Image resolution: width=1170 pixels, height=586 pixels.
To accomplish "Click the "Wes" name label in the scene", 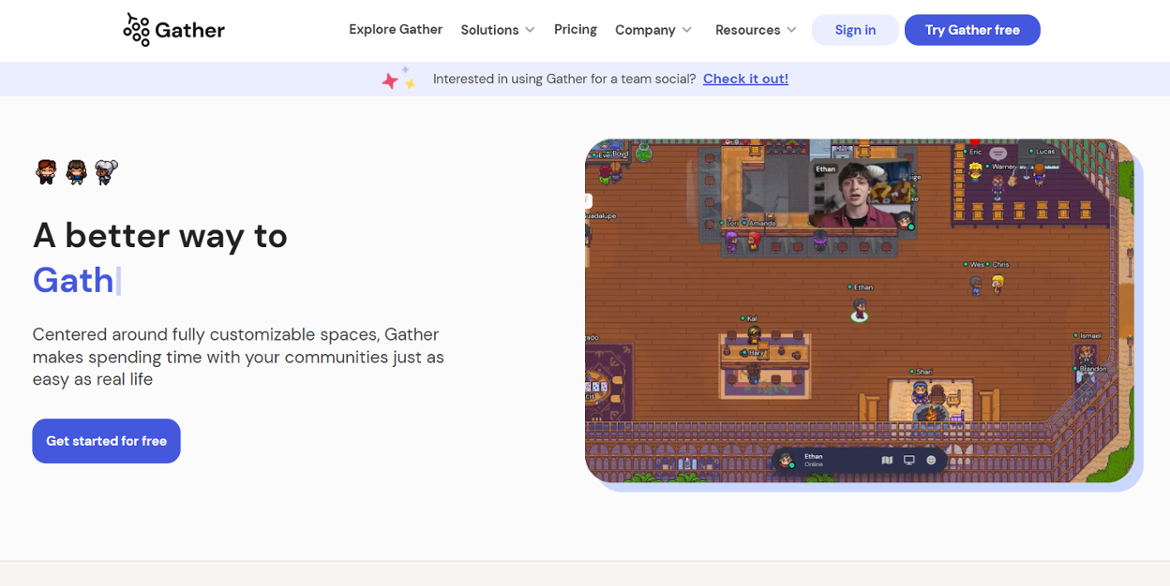I will [977, 264].
